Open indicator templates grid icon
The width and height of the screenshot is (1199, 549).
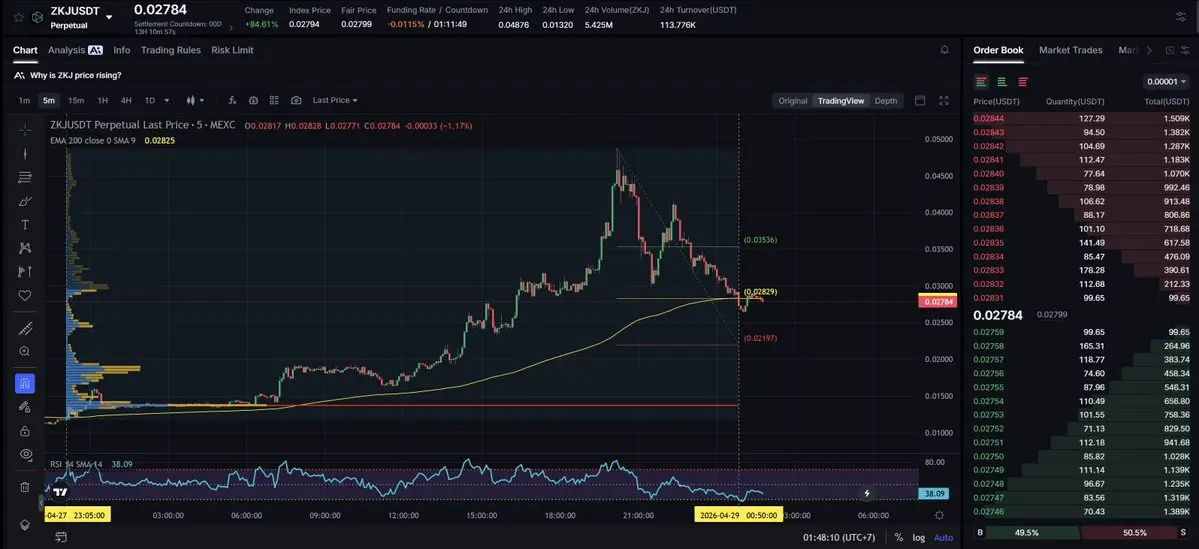(274, 100)
